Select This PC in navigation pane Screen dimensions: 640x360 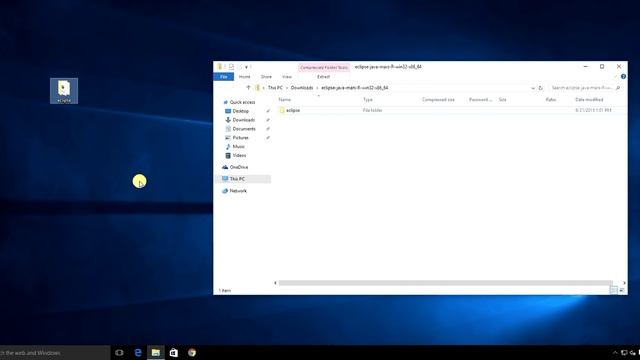tap(243, 179)
